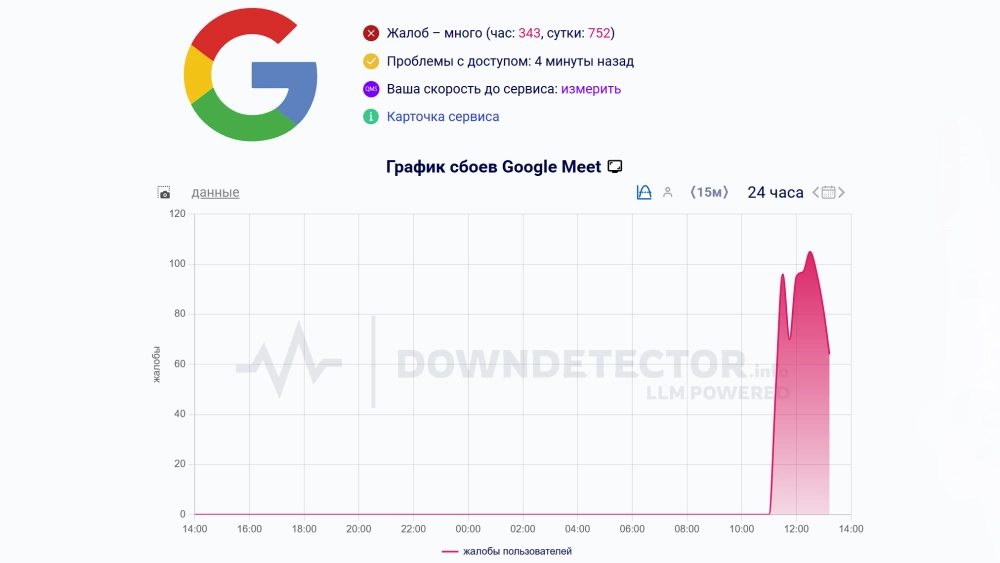Click the Google logo image

point(251,75)
